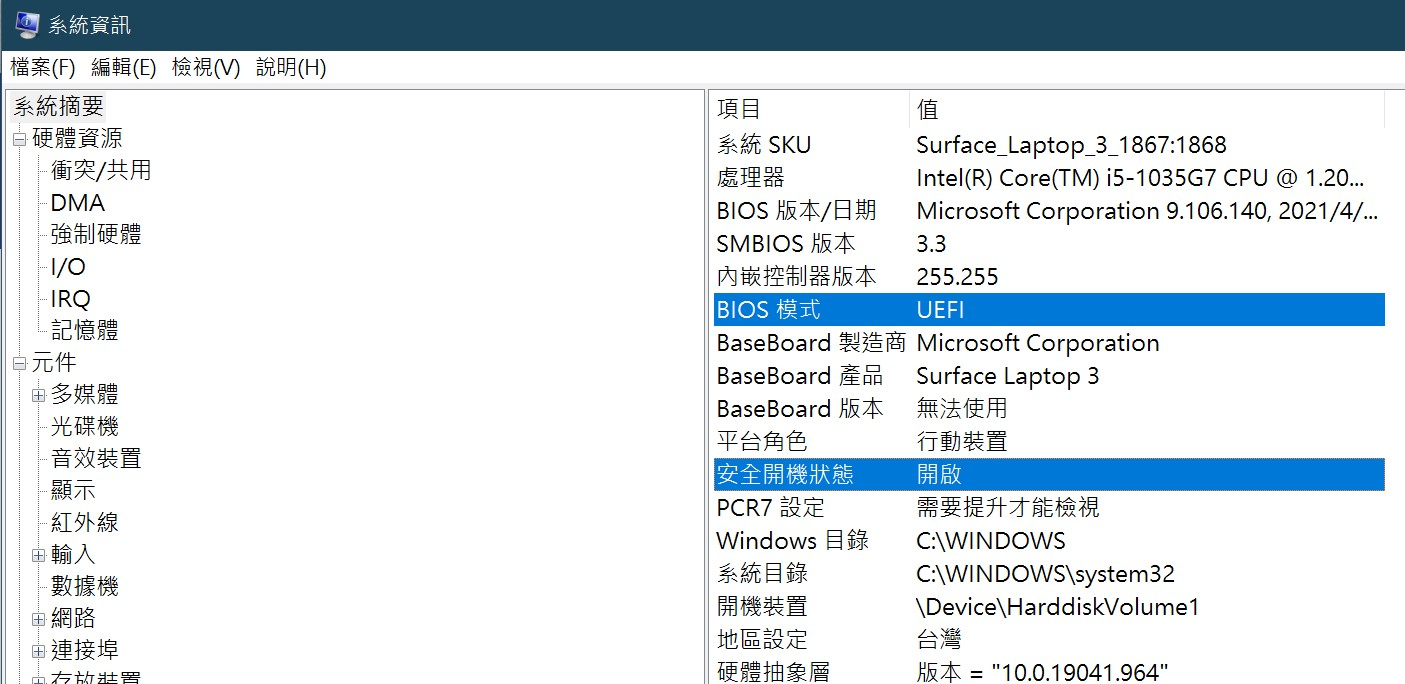This screenshot has width=1405, height=684.
Task: Open the 檢視(V) menu
Action: (x=206, y=68)
